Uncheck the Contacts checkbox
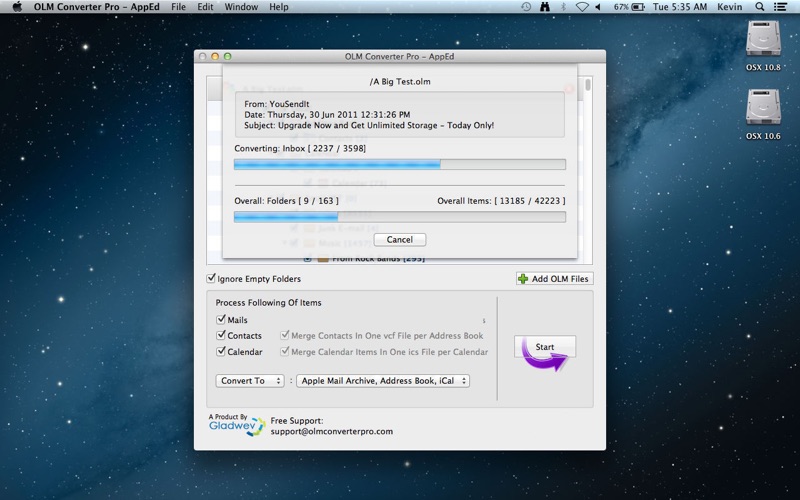Image resolution: width=800 pixels, height=500 pixels. click(x=221, y=335)
